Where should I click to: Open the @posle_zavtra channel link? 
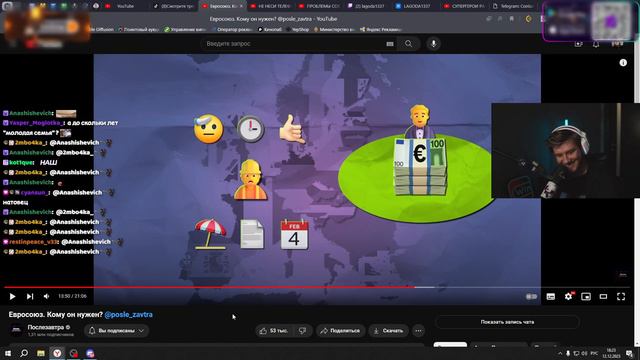tap(129, 315)
